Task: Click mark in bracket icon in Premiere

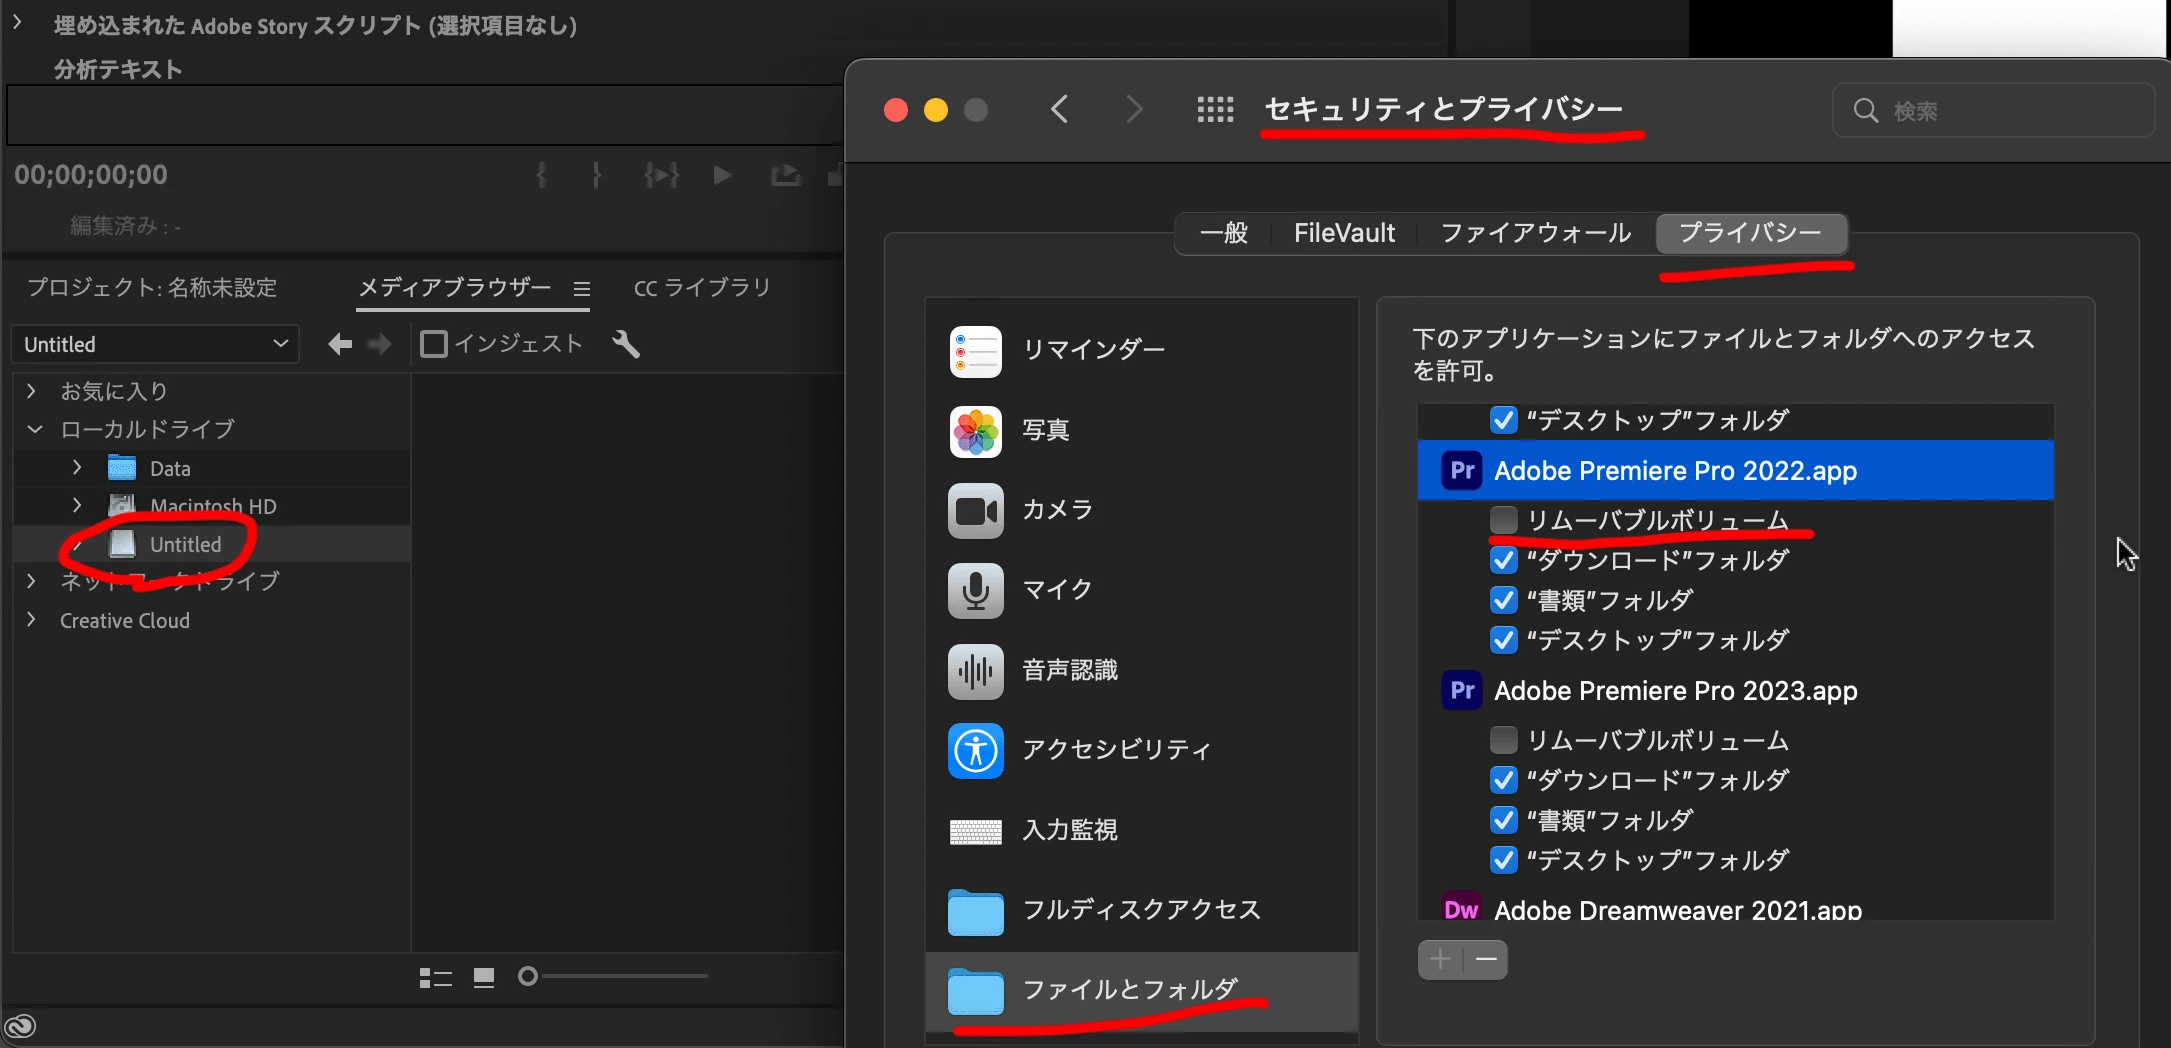Action: pos(541,176)
